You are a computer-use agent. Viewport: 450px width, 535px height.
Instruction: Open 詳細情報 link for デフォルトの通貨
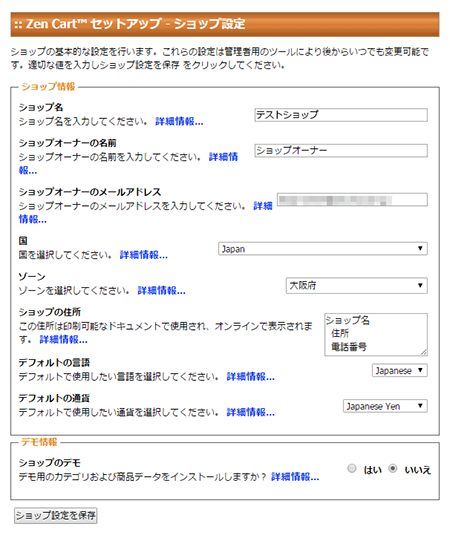pyautogui.click(x=251, y=413)
